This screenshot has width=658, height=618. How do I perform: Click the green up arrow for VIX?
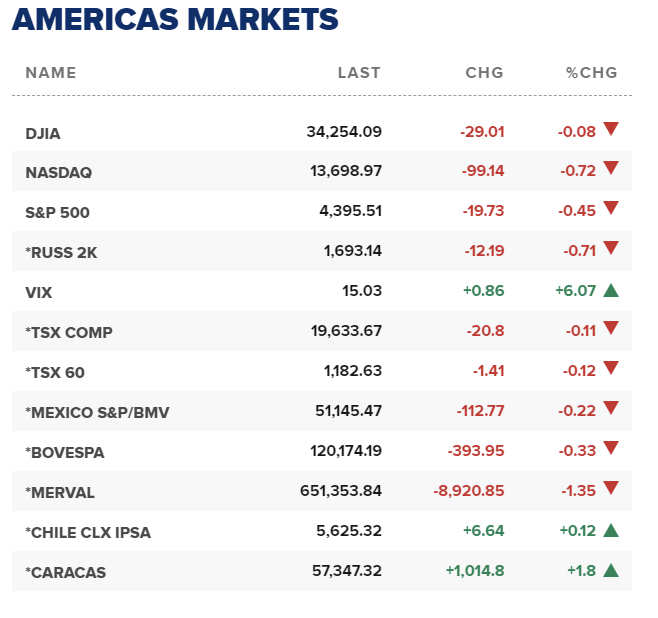click(x=611, y=290)
